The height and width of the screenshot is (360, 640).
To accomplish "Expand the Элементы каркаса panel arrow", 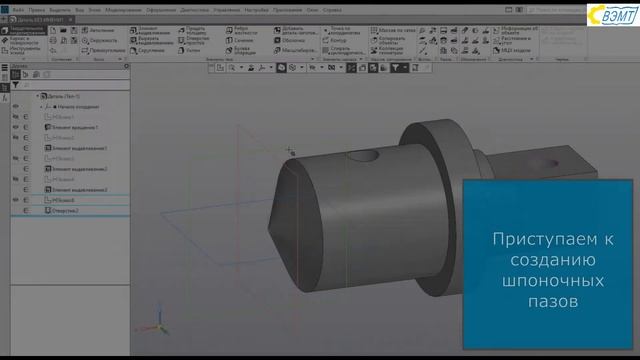I will pyautogui.click(x=361, y=59).
